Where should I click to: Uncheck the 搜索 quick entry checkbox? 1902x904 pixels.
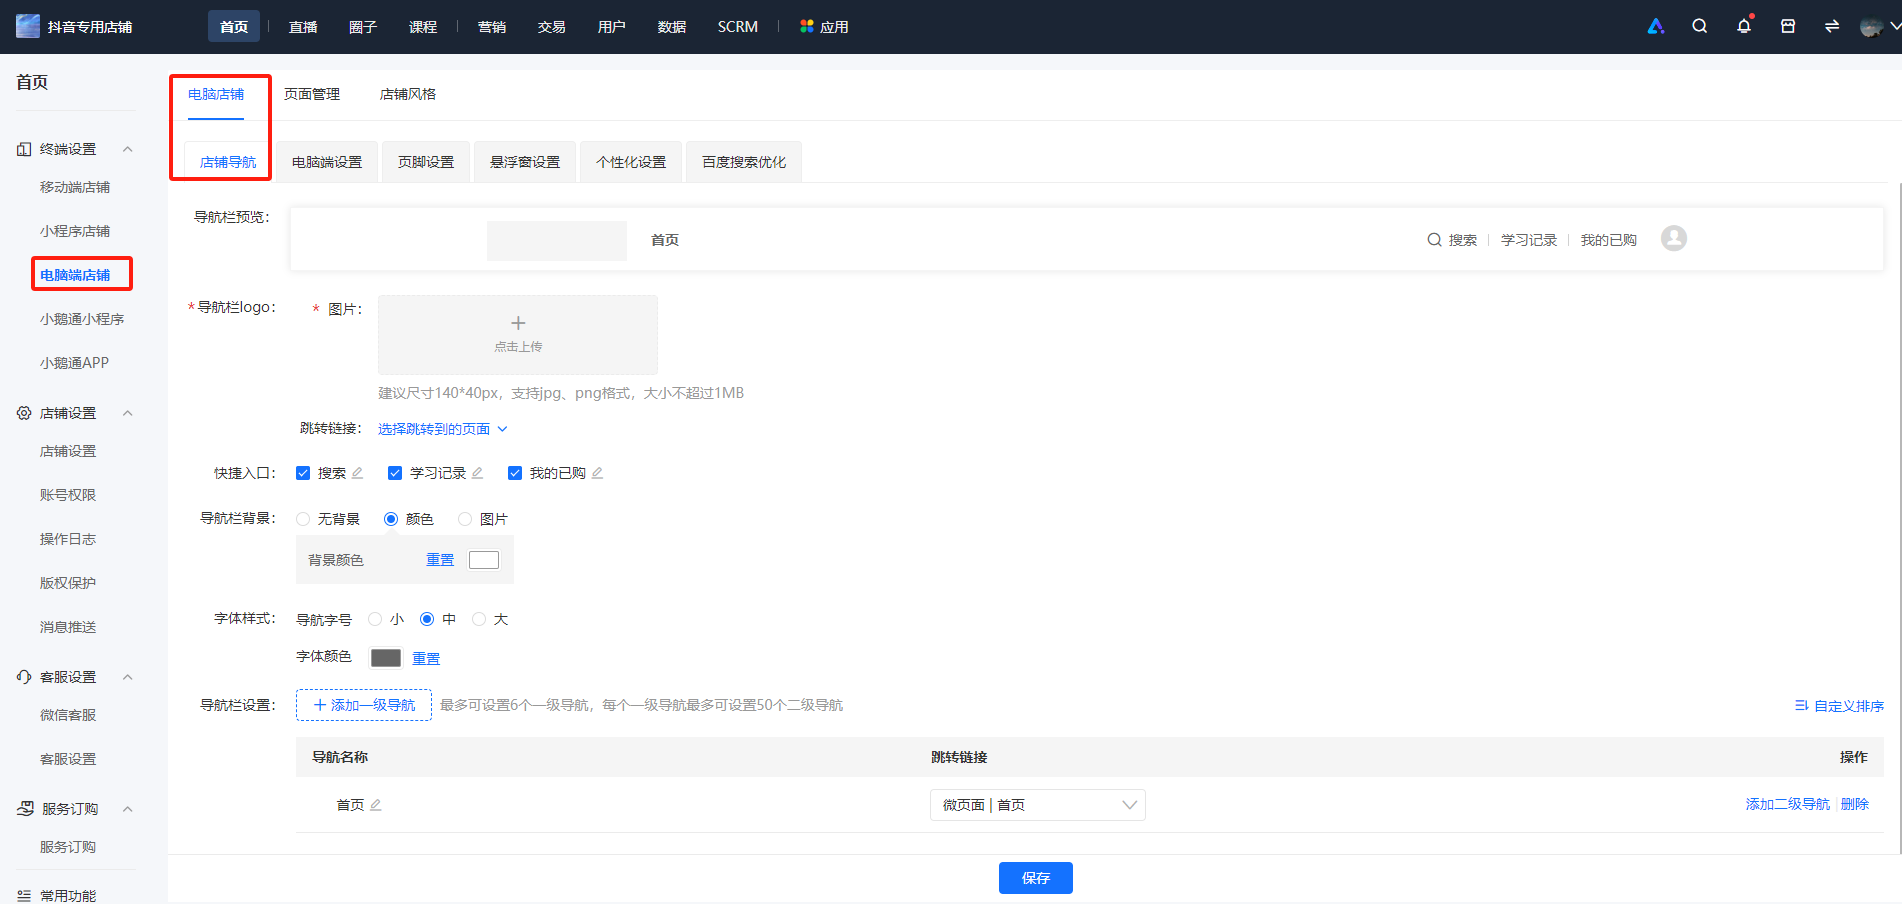coord(303,473)
